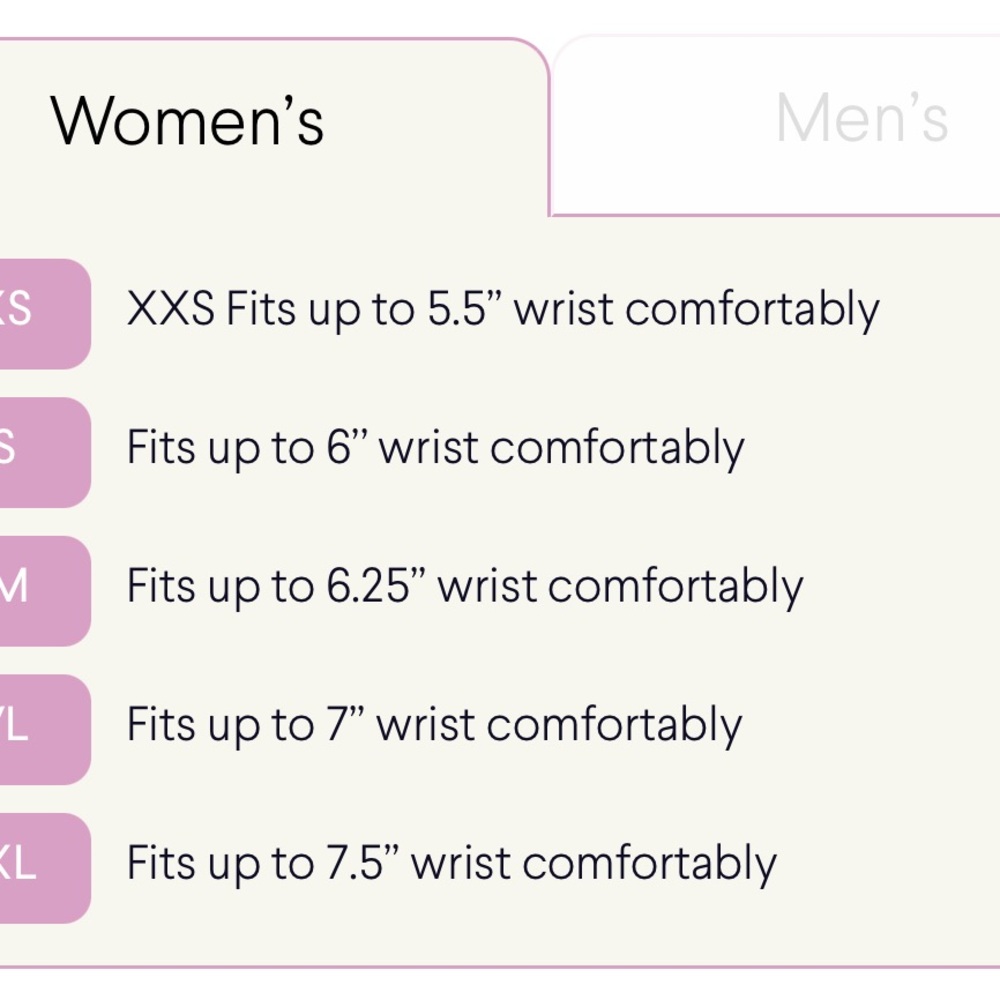Select the Women's tab
This screenshot has width=1000, height=1000.
coord(188,120)
